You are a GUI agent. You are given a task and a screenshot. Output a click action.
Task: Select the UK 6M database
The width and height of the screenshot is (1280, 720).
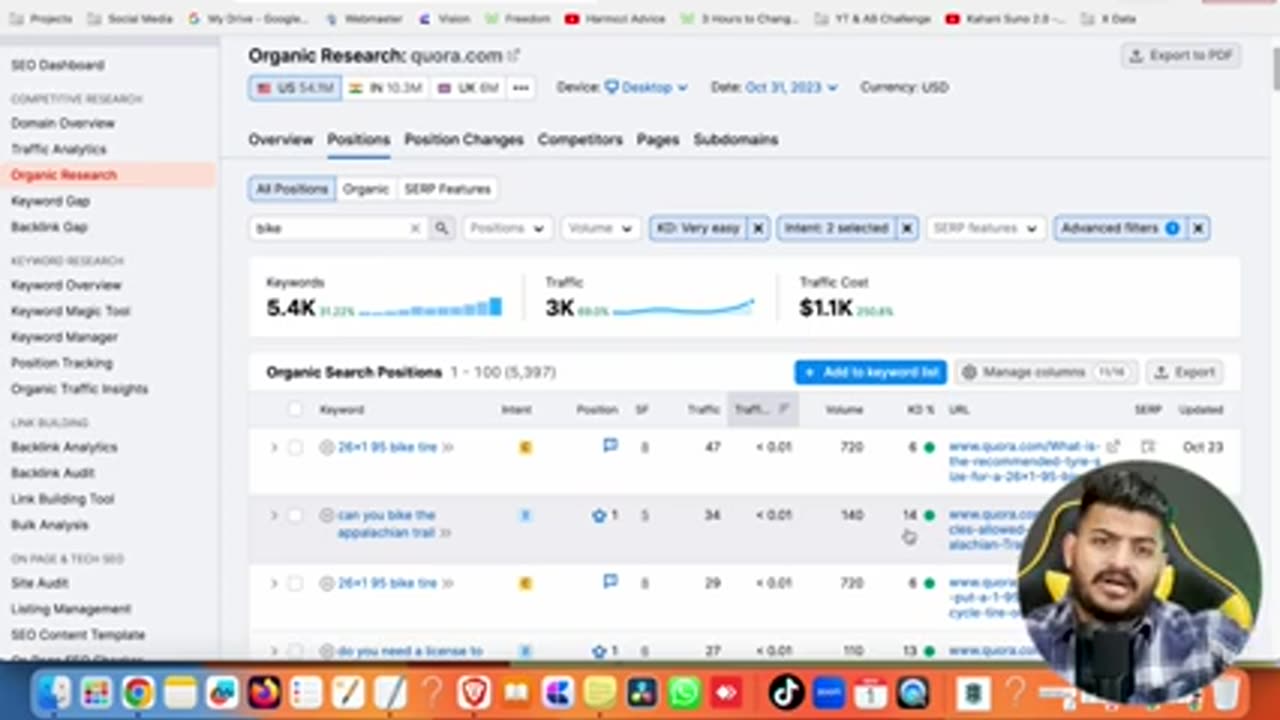point(467,87)
